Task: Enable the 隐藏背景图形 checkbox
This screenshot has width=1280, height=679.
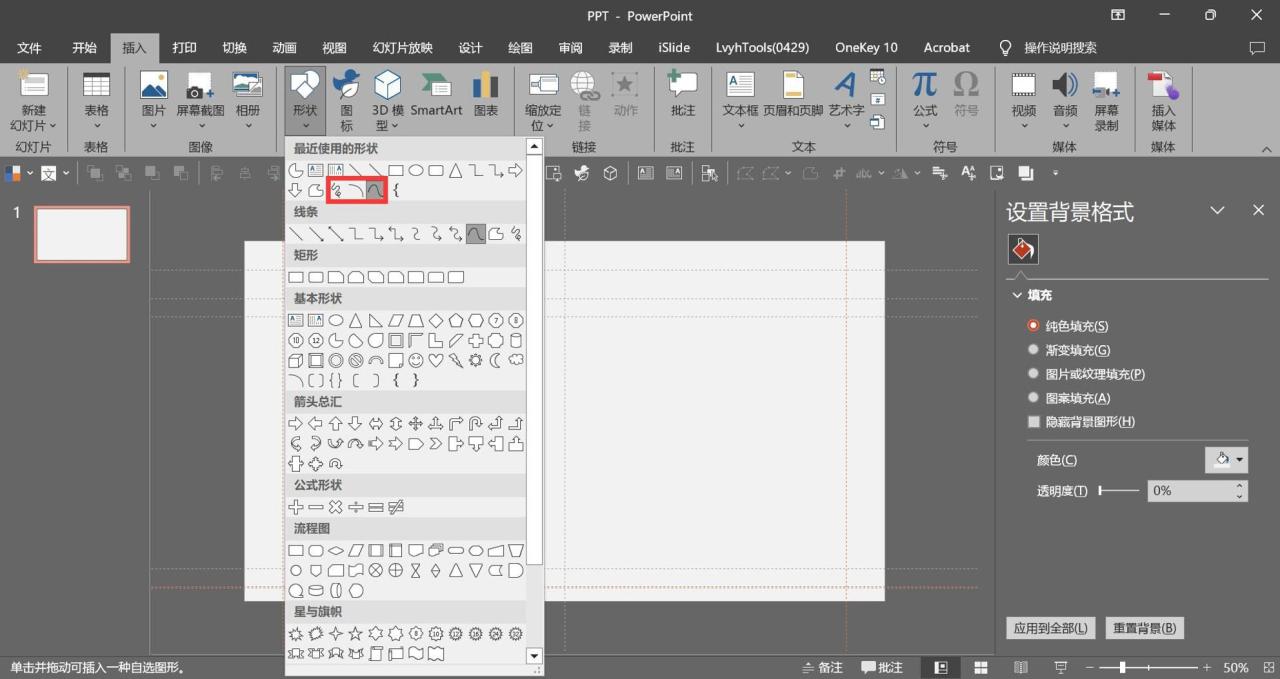Action: click(1034, 422)
